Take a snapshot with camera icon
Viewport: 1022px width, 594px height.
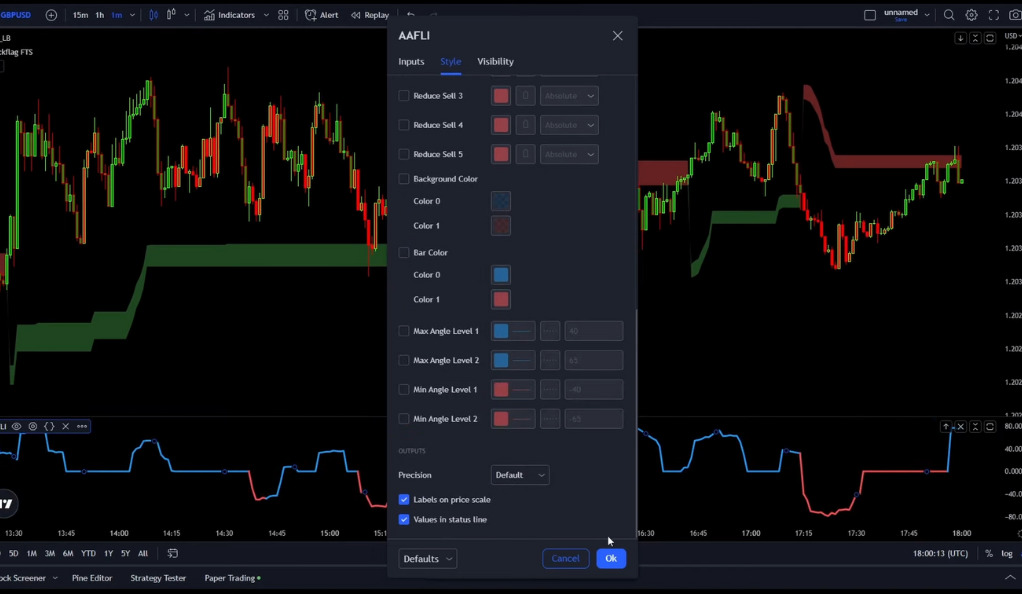(x=1015, y=15)
